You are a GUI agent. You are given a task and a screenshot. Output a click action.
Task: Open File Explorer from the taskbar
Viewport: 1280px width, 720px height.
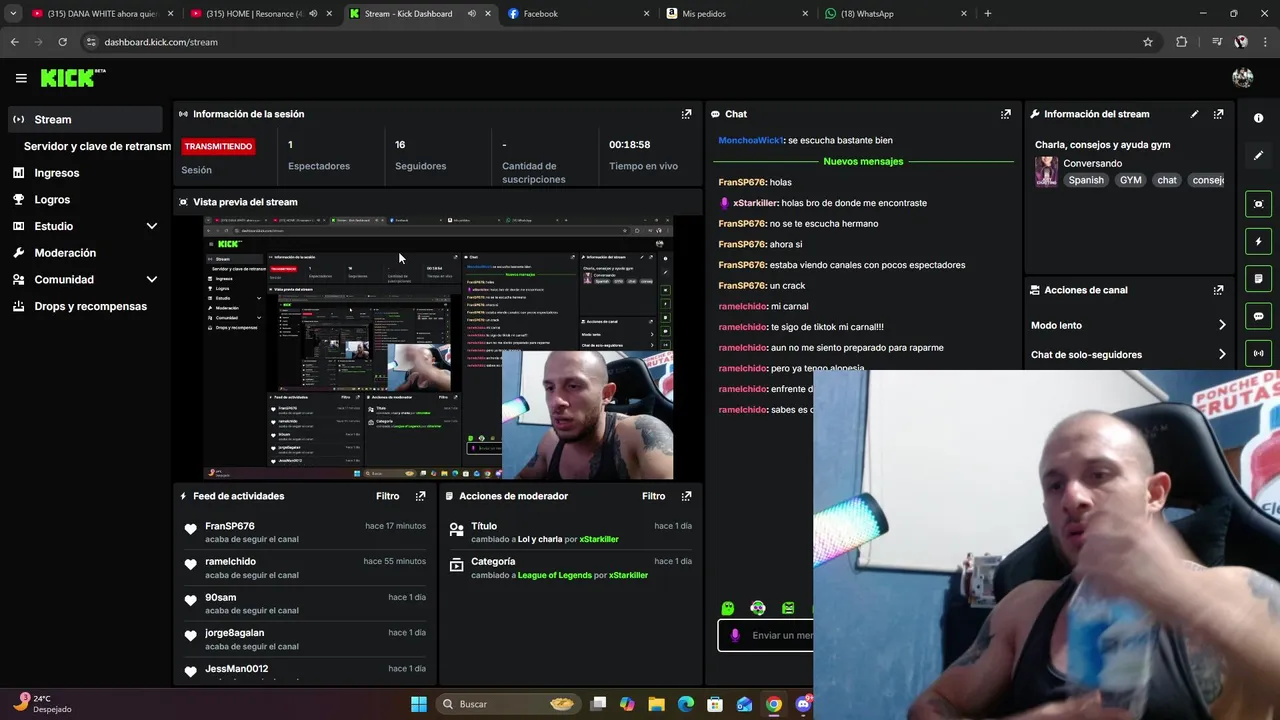point(656,704)
